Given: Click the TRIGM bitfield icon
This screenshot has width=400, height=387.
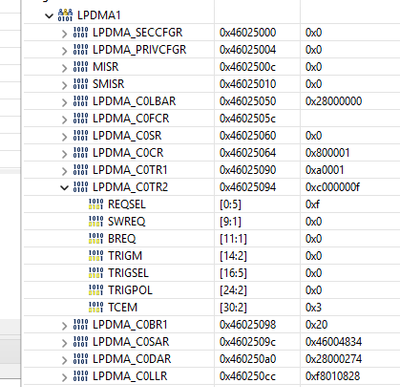Looking at the screenshot, I should pos(96,256).
